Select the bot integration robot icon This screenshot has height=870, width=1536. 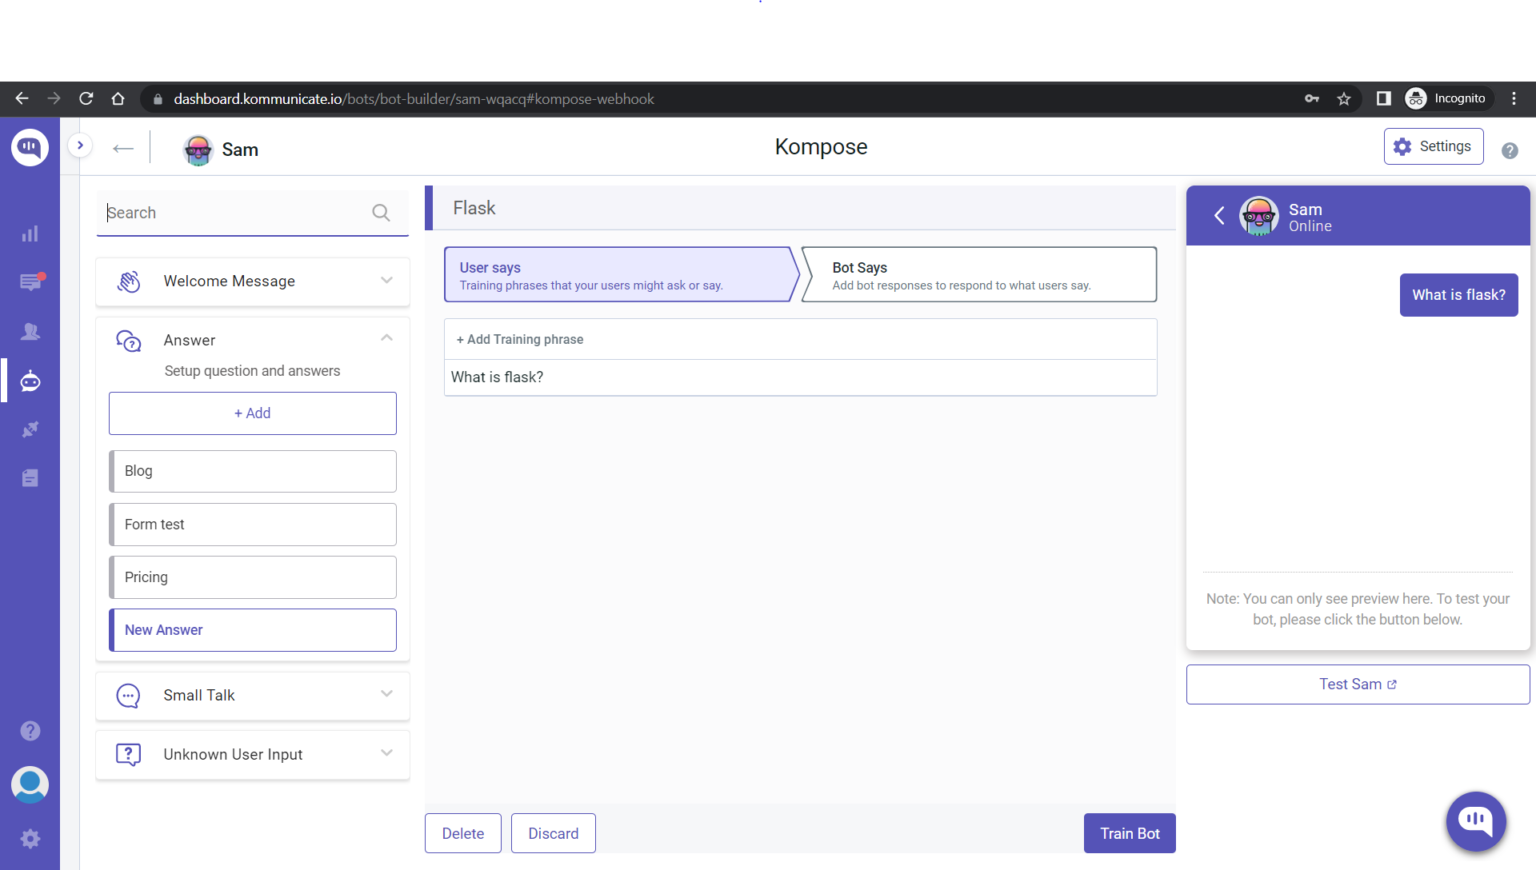tap(30, 381)
